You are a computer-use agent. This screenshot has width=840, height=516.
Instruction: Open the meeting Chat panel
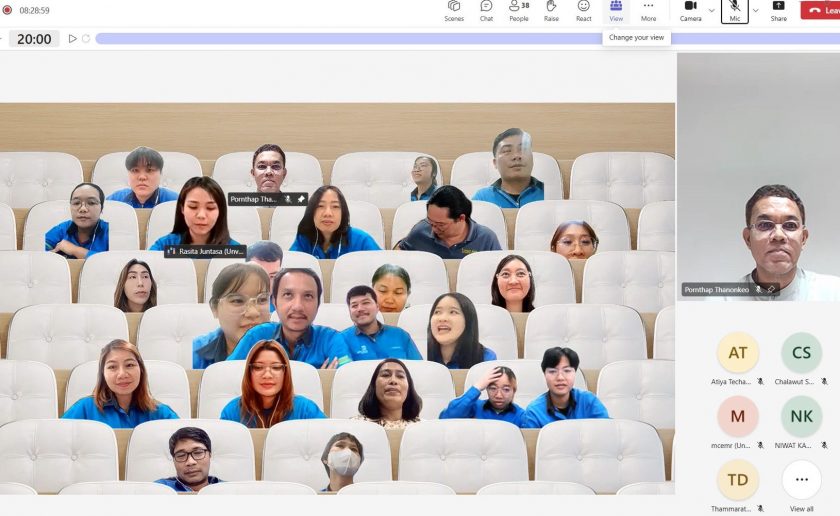[x=486, y=11]
